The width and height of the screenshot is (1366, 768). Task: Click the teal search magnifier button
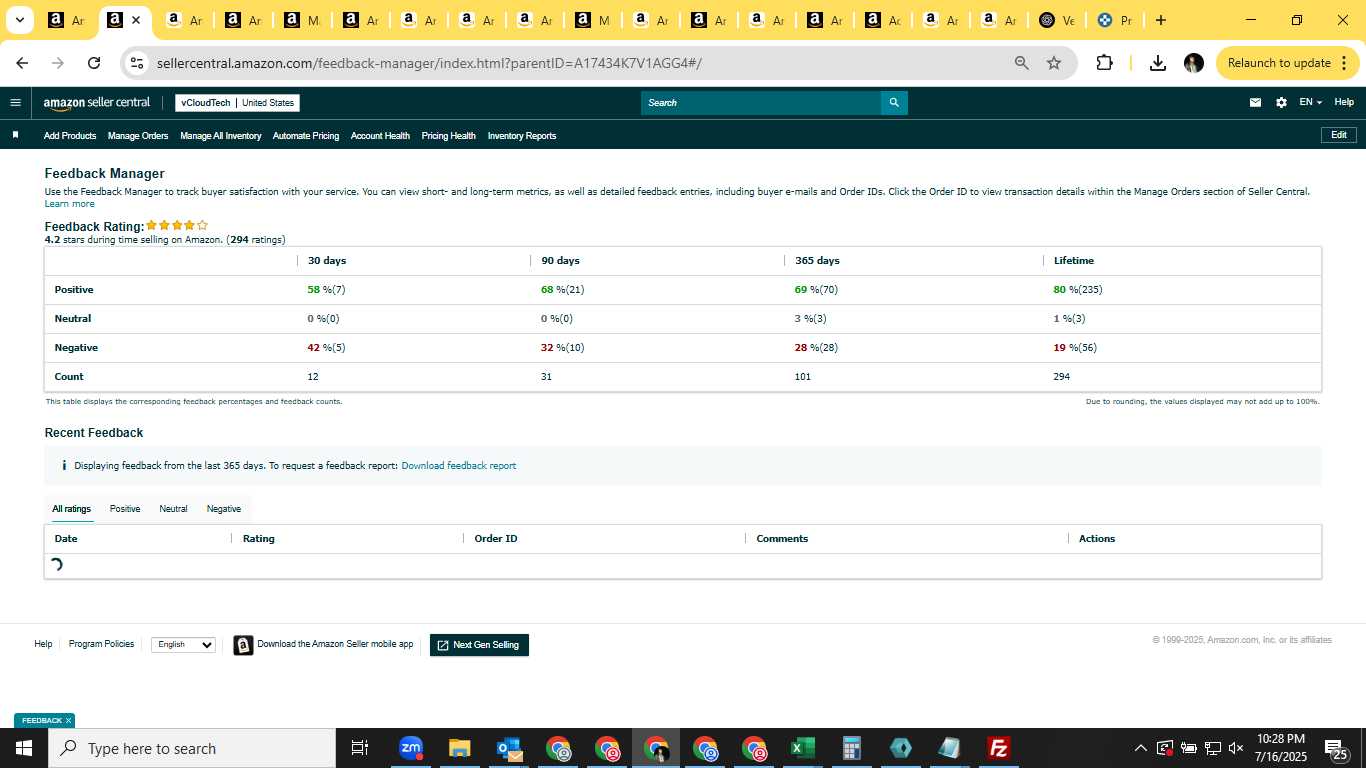point(894,103)
